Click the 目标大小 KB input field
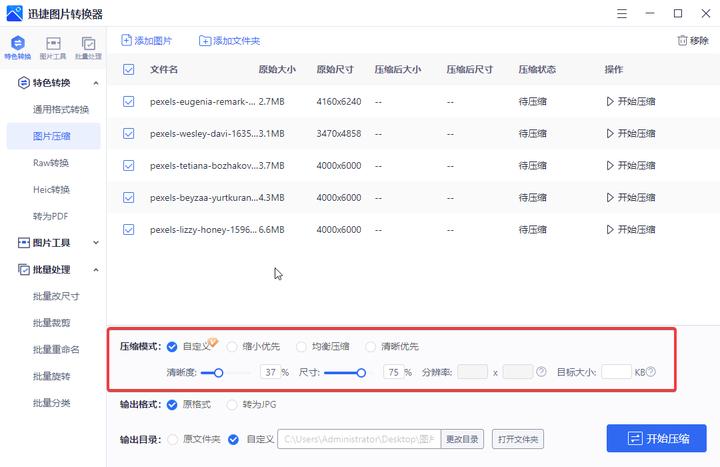 616,371
